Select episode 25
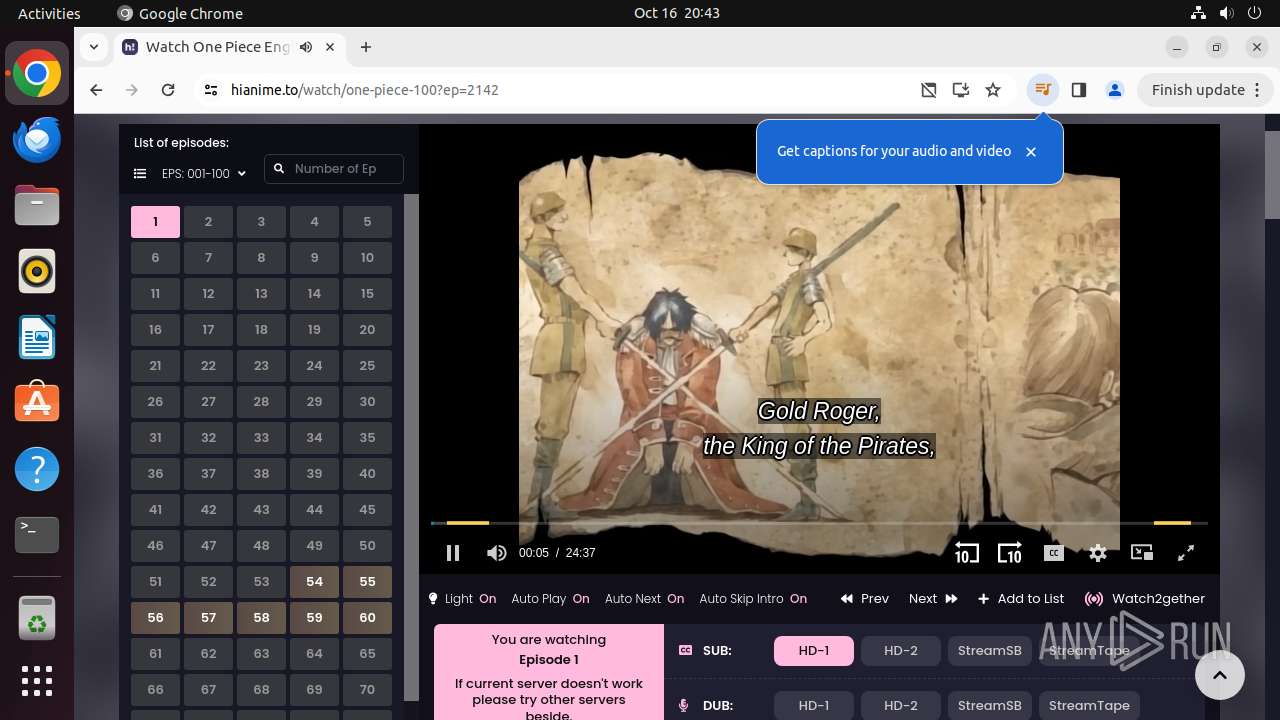The width and height of the screenshot is (1280, 720). 367,366
